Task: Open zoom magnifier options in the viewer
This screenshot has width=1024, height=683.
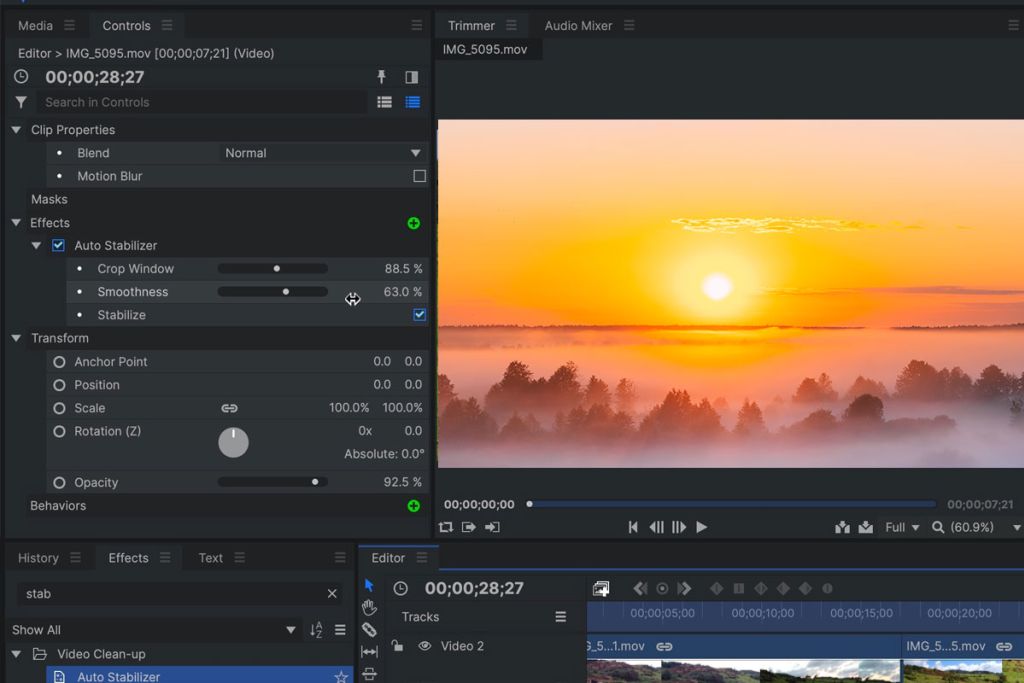Action: [936, 527]
